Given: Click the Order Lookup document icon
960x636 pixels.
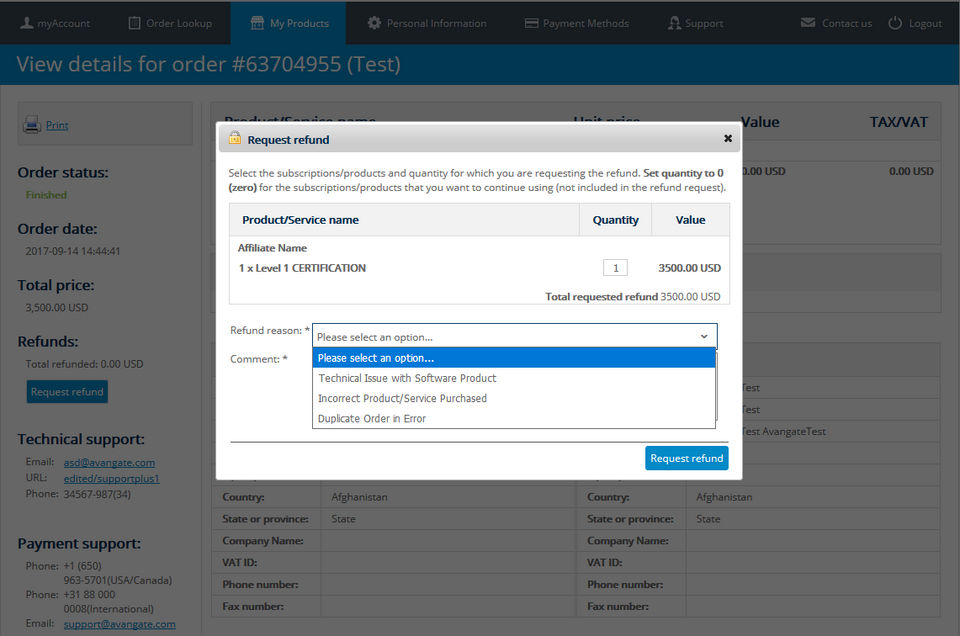Looking at the screenshot, I should click(135, 23).
